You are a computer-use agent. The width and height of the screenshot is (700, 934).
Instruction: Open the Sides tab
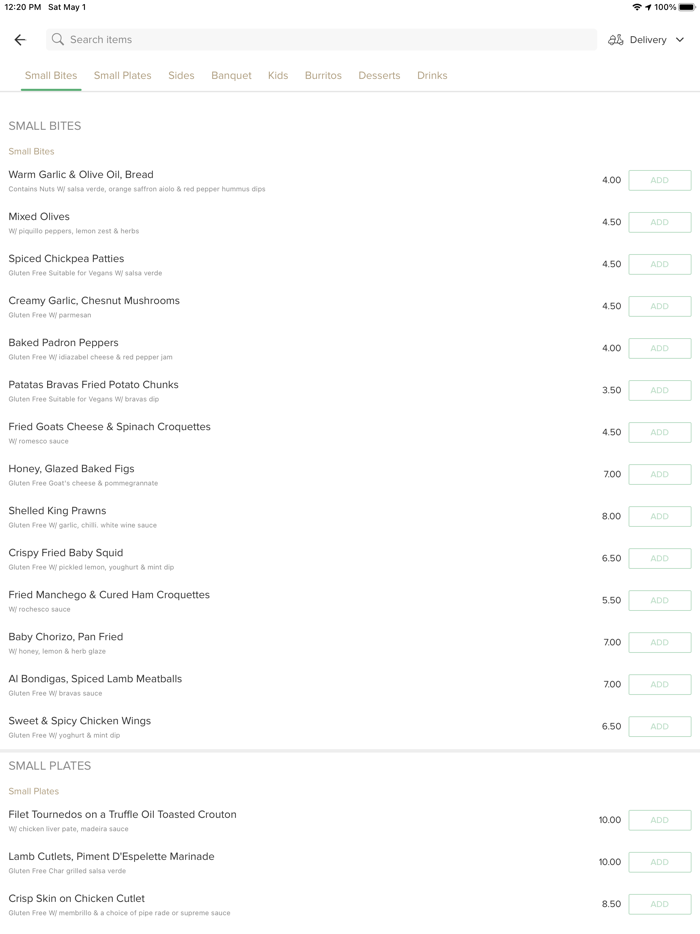[181, 76]
